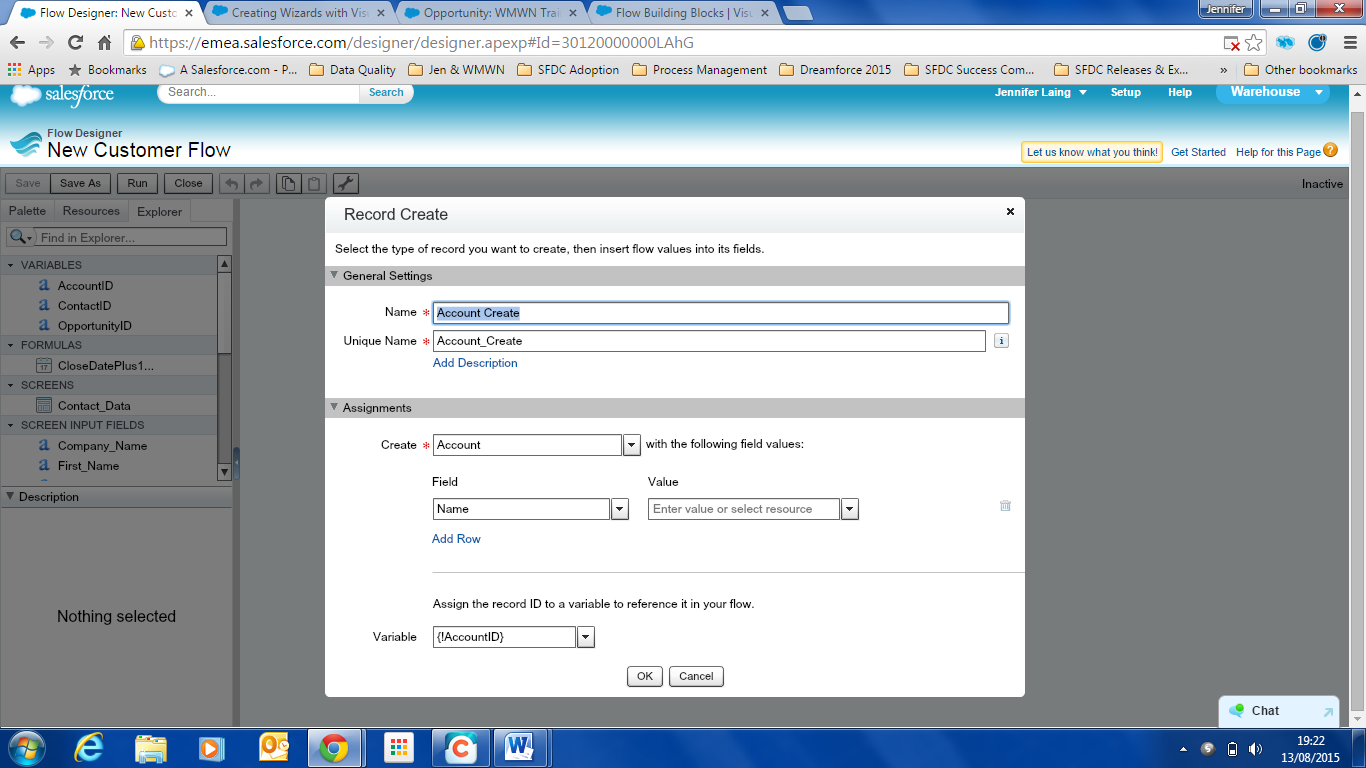Open the Salesforce cloud browser extension

coord(1285,43)
